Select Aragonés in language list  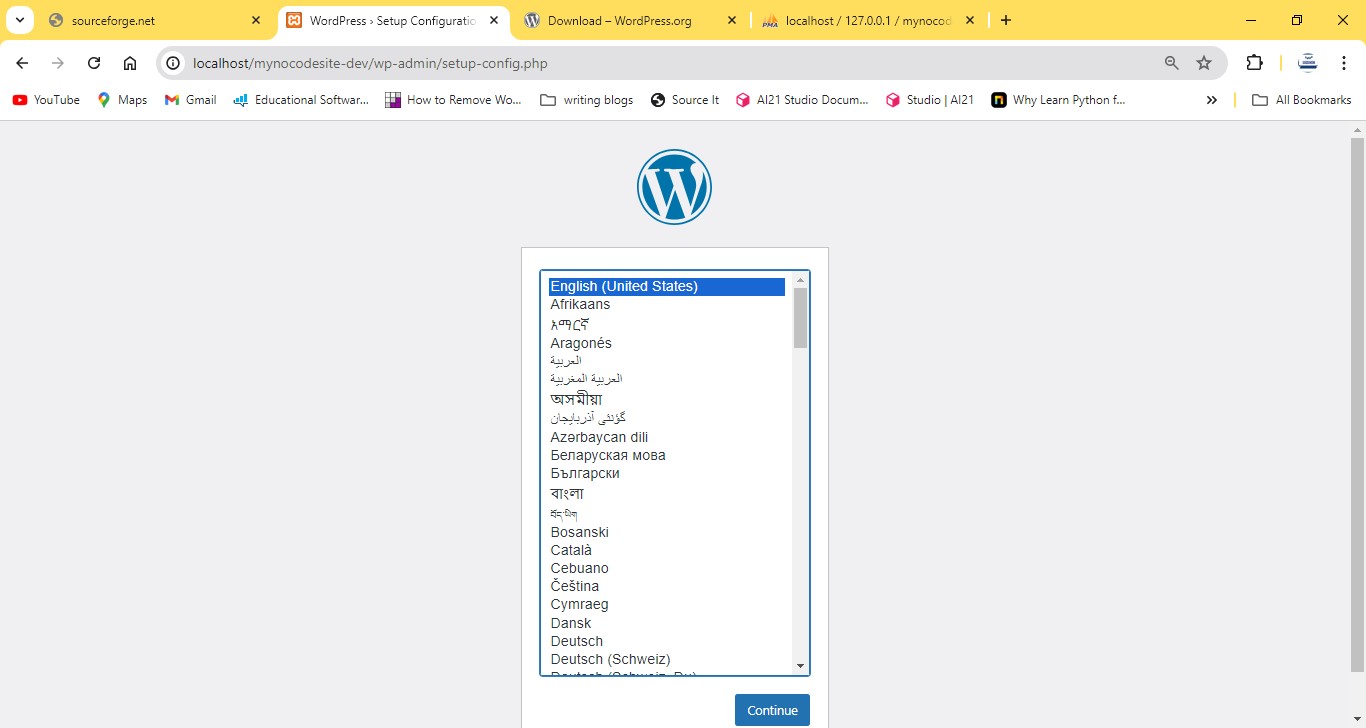click(667, 343)
